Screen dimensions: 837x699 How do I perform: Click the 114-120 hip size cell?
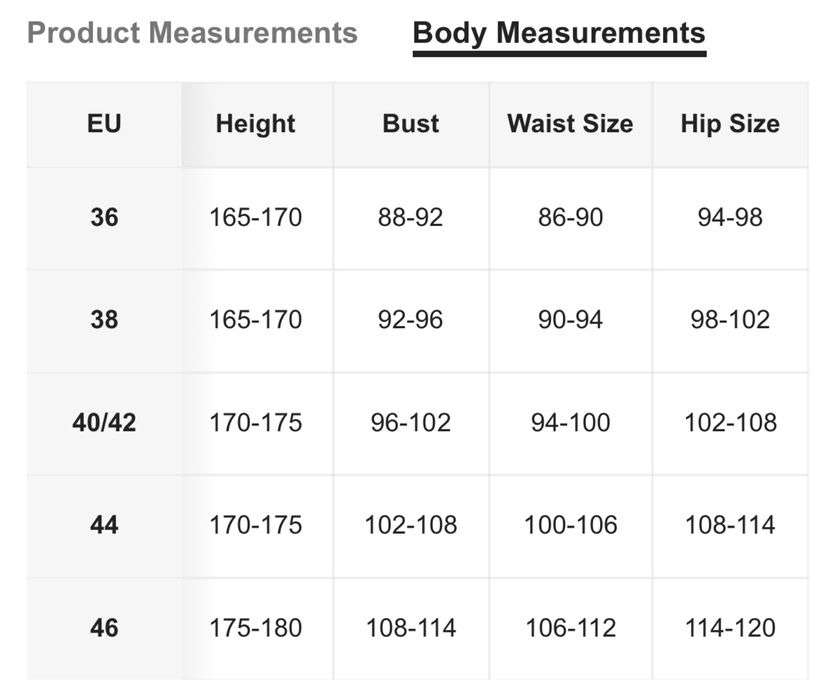coord(730,628)
